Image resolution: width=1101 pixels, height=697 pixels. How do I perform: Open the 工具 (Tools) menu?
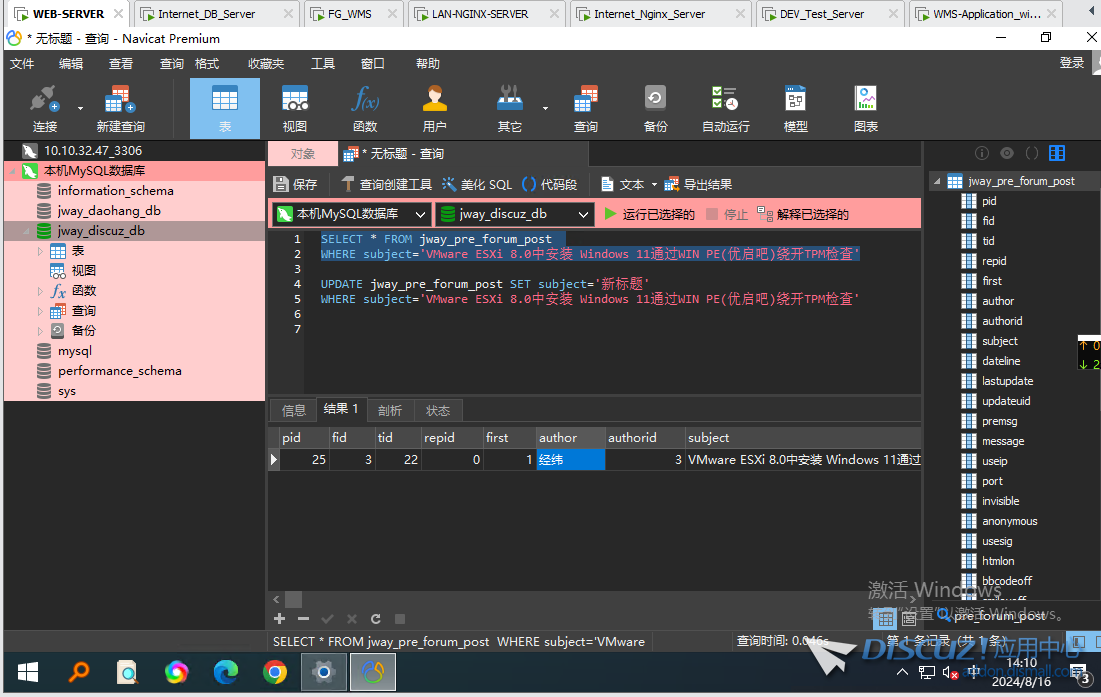(x=323, y=64)
